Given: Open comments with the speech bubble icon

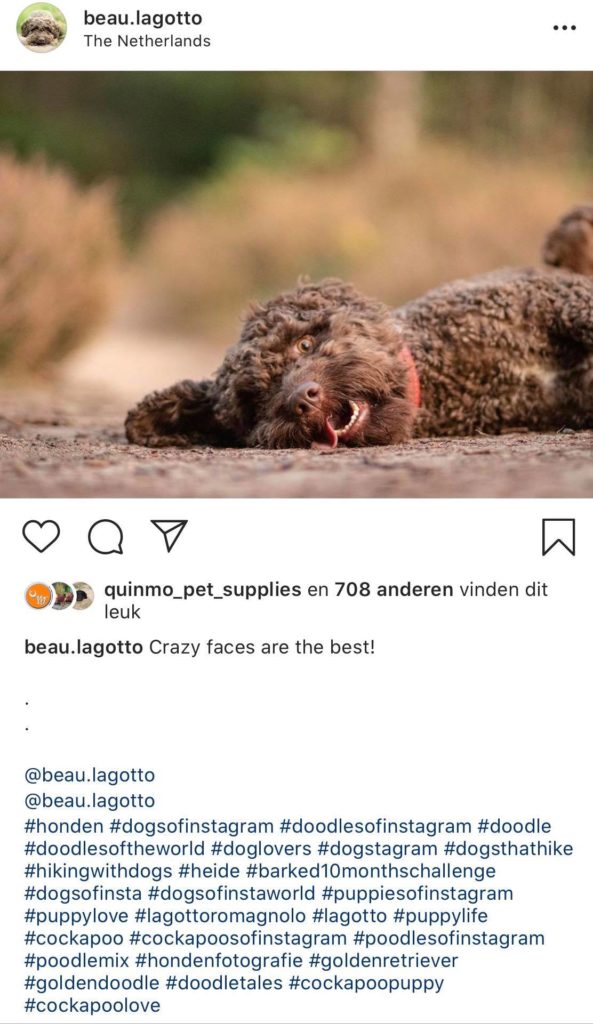Looking at the screenshot, I should point(106,537).
